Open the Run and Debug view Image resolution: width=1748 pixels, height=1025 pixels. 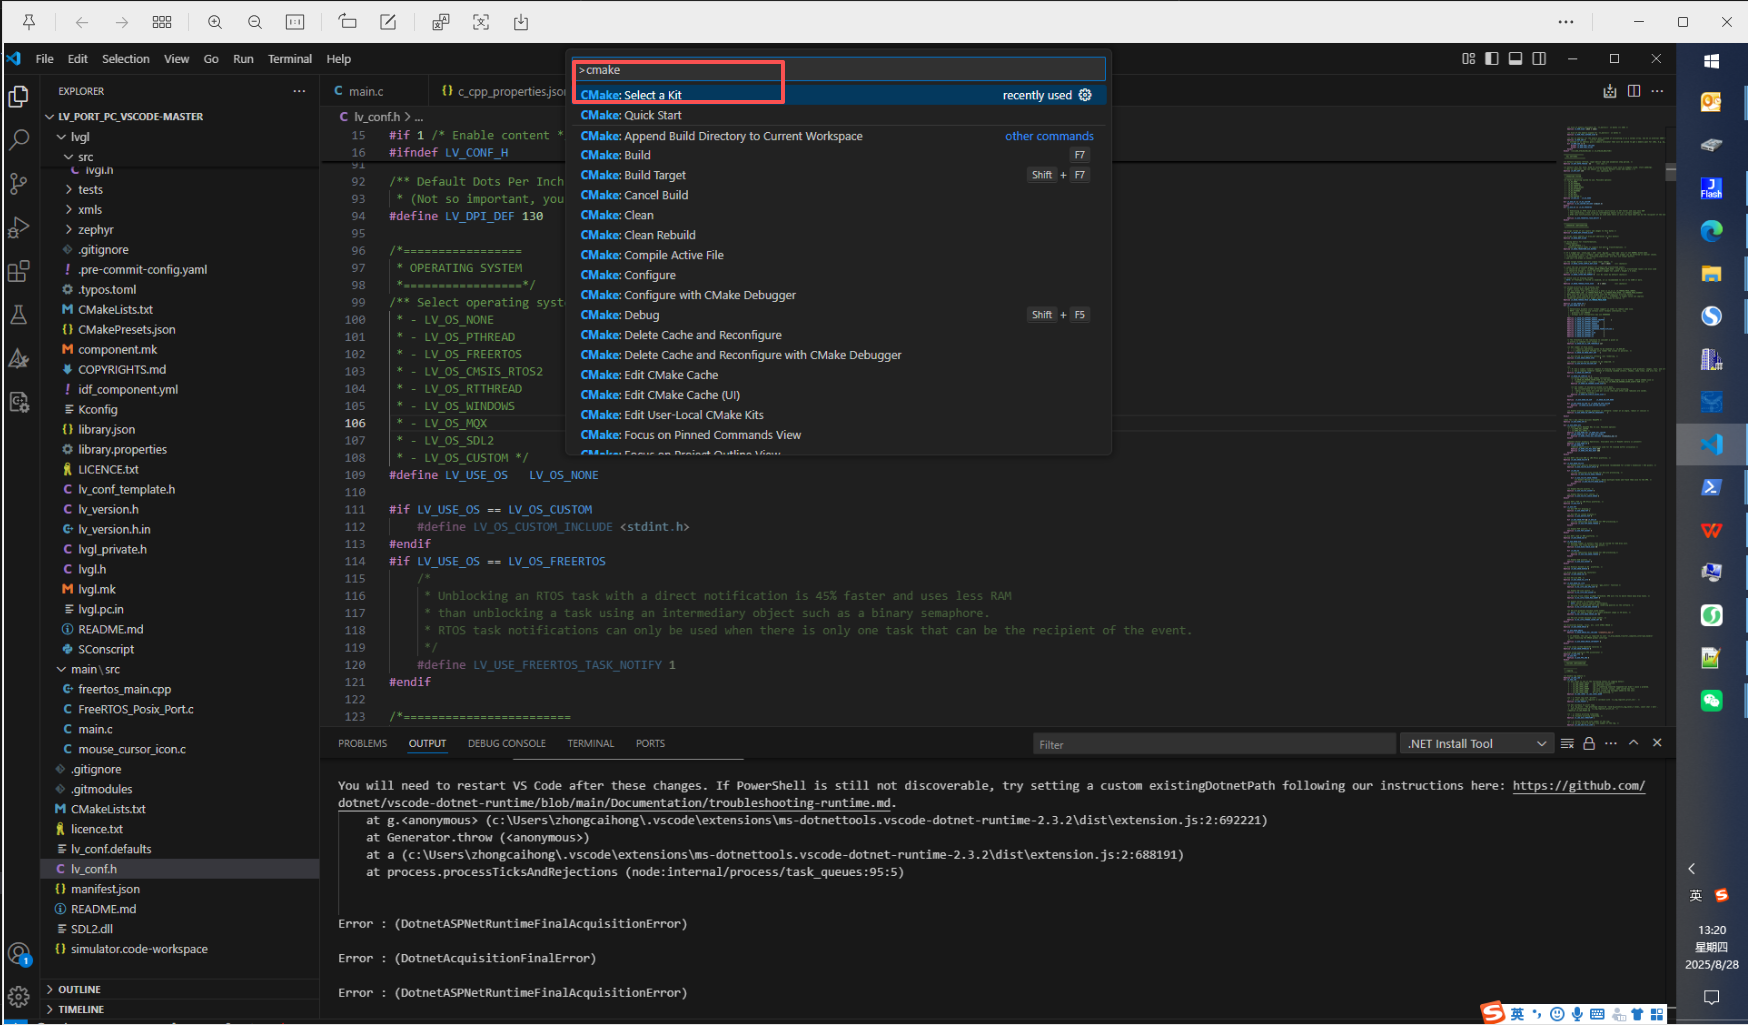pyautogui.click(x=20, y=227)
